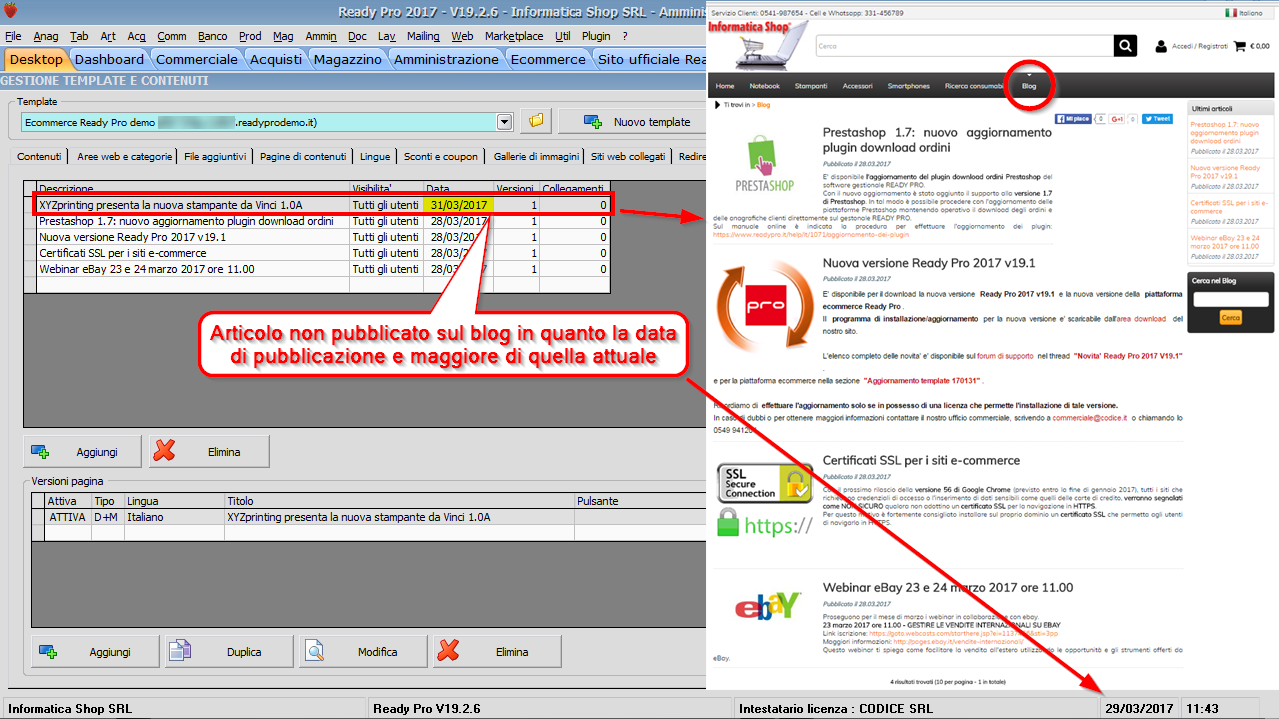Open the Prestashop 1.7 blog article title
Screen dimensions: 1279x719
pyautogui.click(x=937, y=140)
